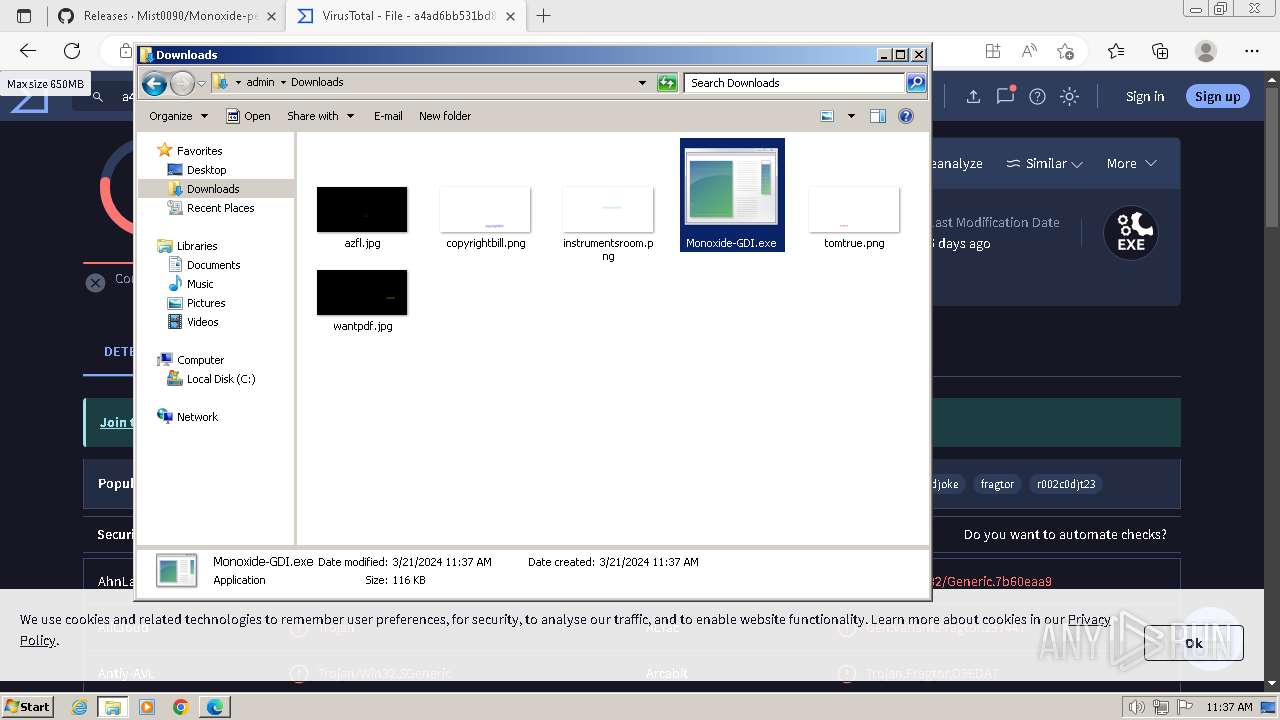The image size is (1280, 720).
Task: Click the Windows Start button
Action: [x=27, y=706]
